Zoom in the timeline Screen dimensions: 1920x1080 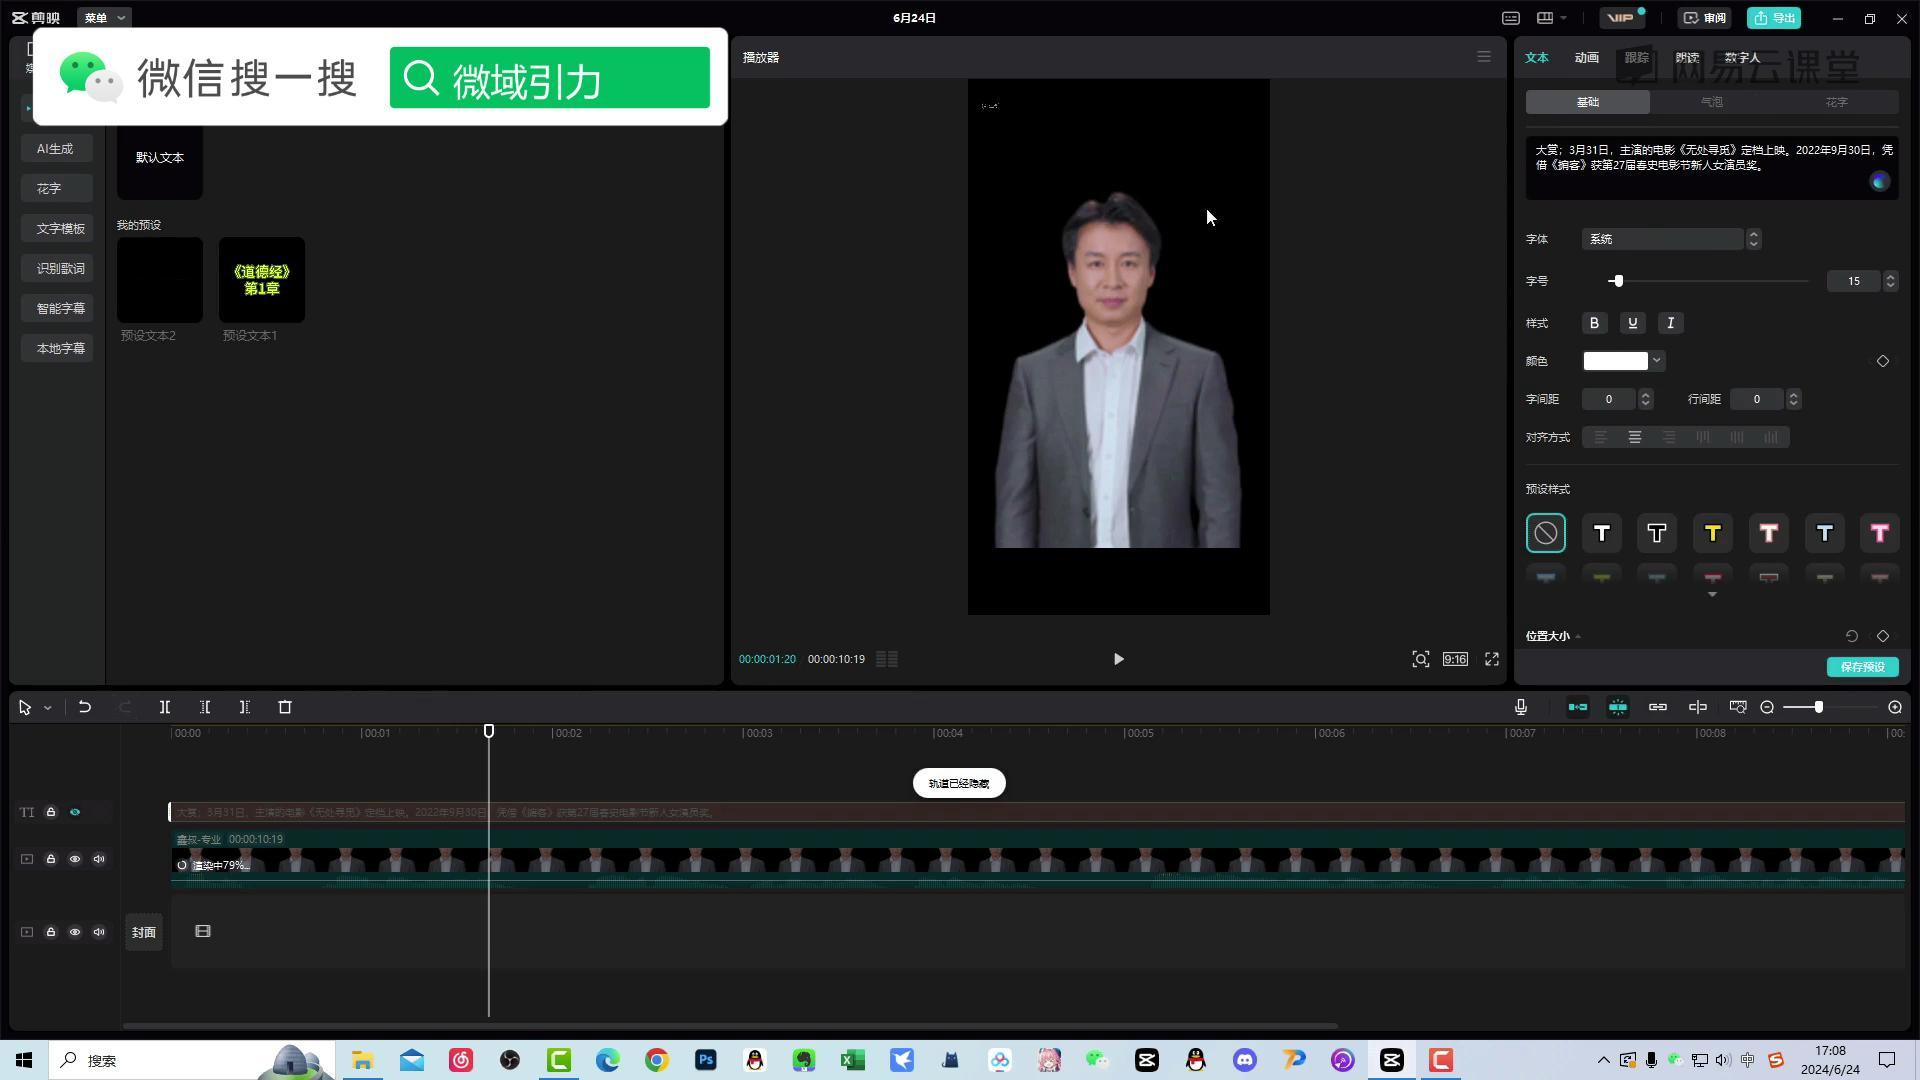pos(1895,707)
